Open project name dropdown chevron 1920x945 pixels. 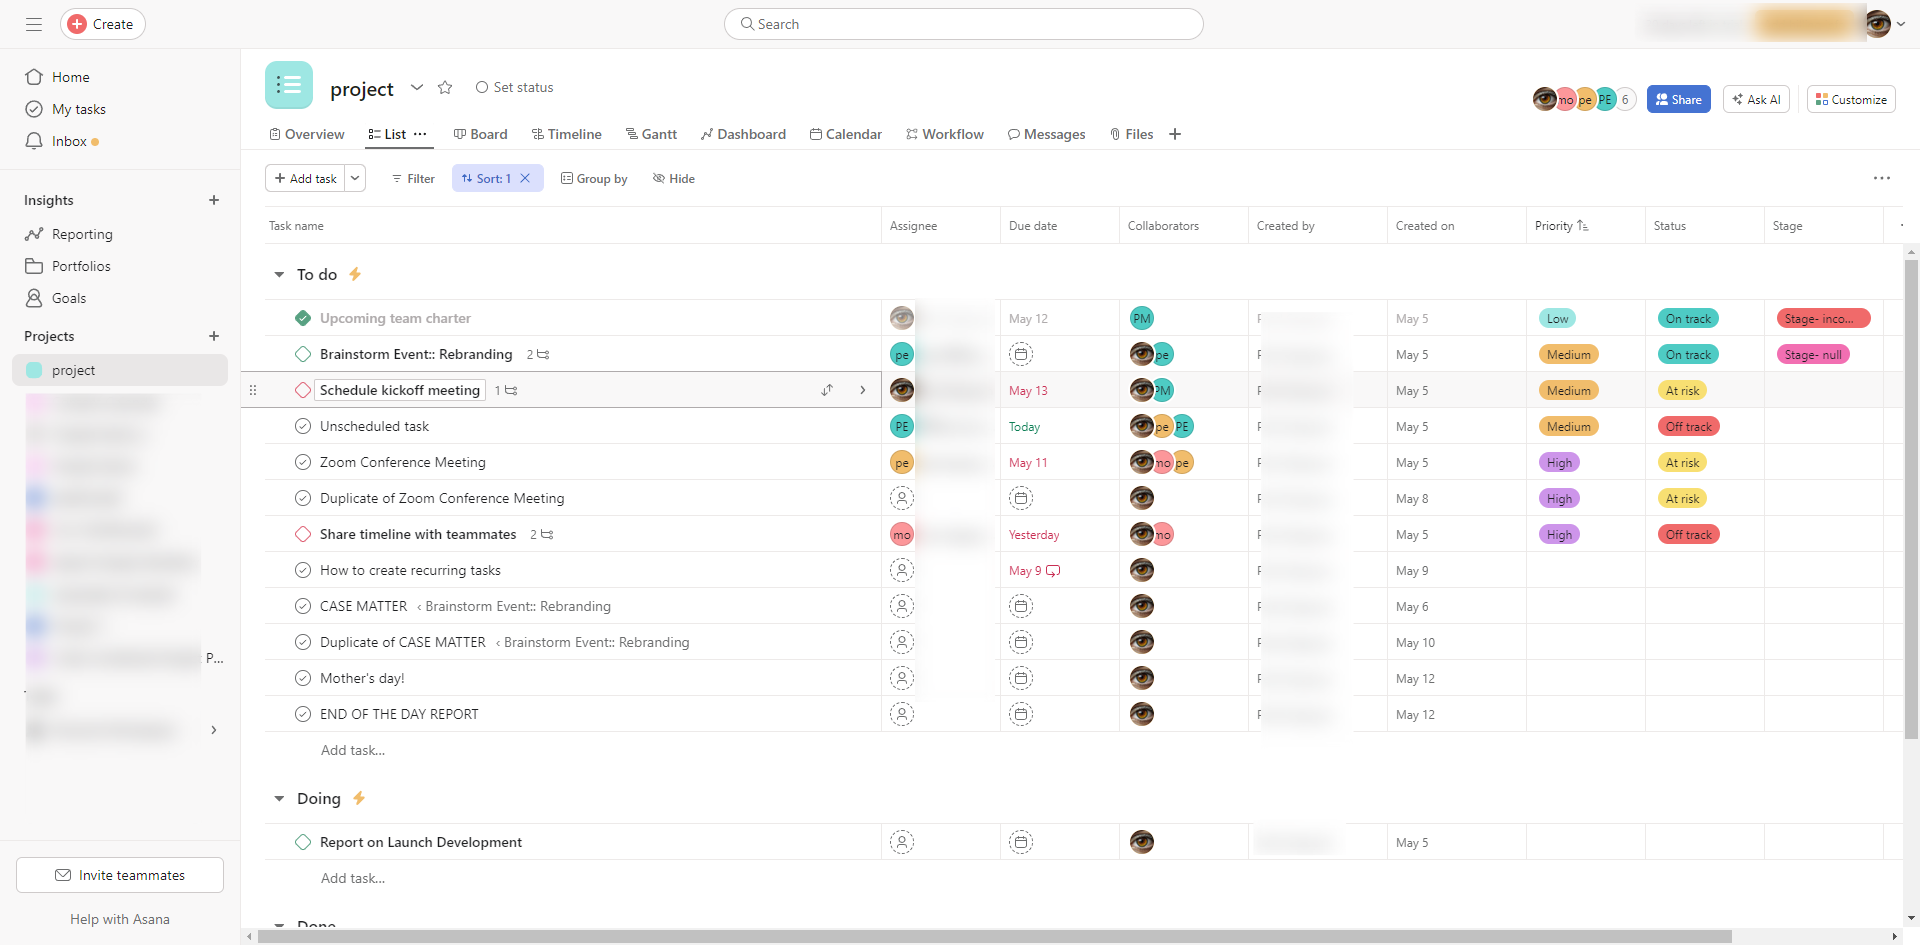point(417,88)
